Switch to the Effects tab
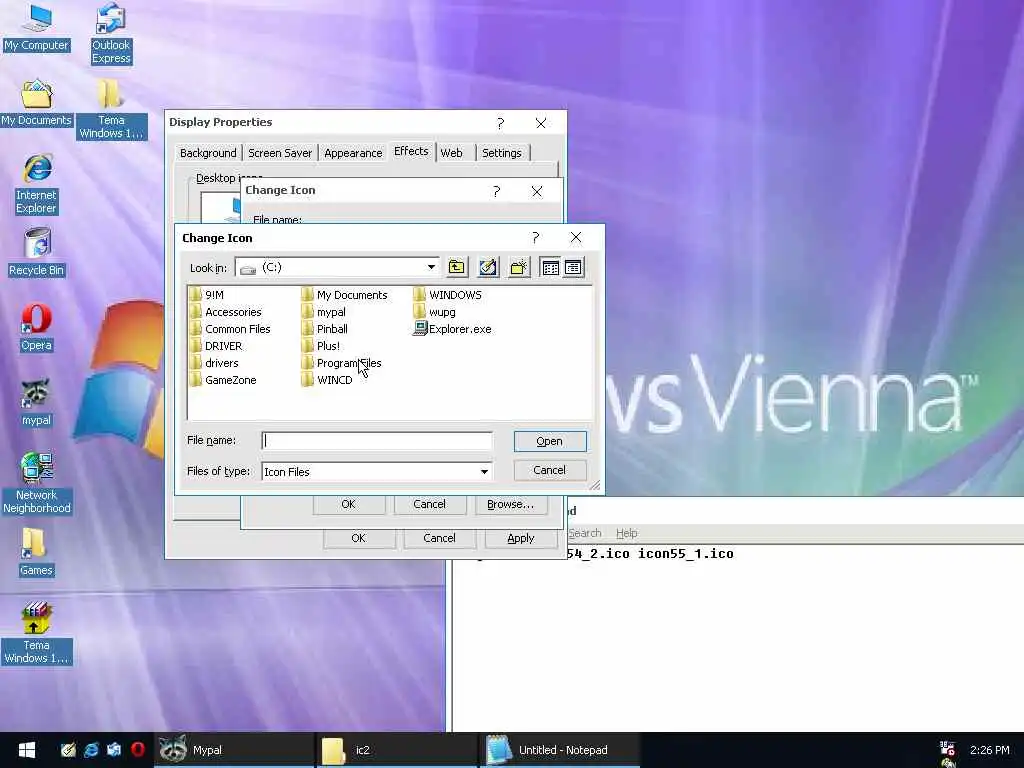Screen dimensions: 1024x768 411,151
